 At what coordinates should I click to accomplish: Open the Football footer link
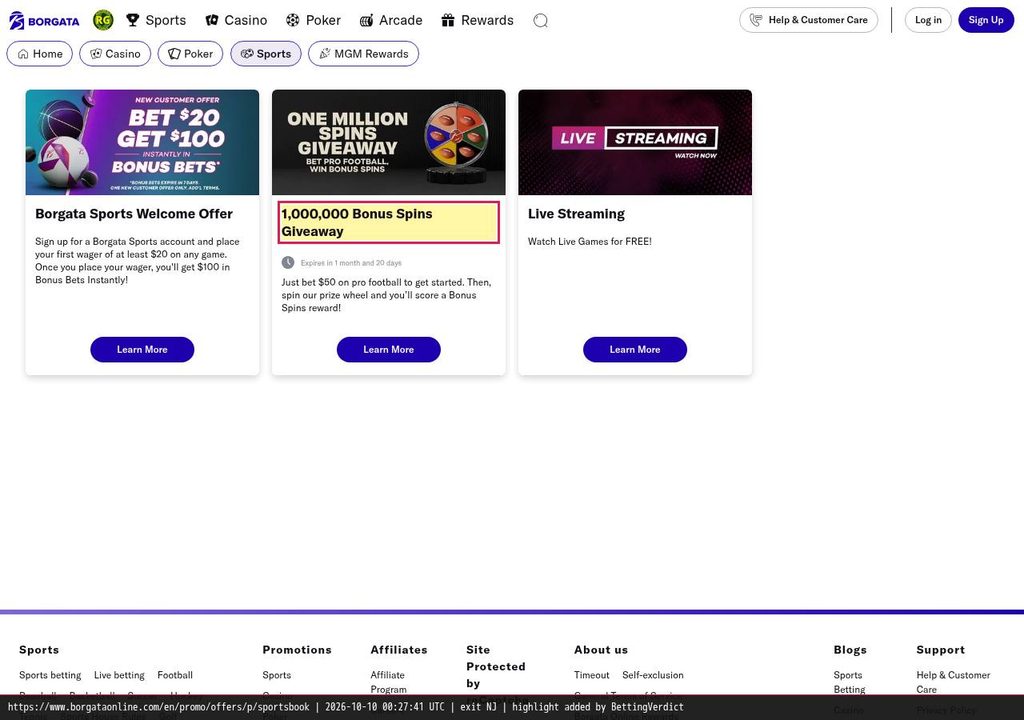pyautogui.click(x=175, y=675)
